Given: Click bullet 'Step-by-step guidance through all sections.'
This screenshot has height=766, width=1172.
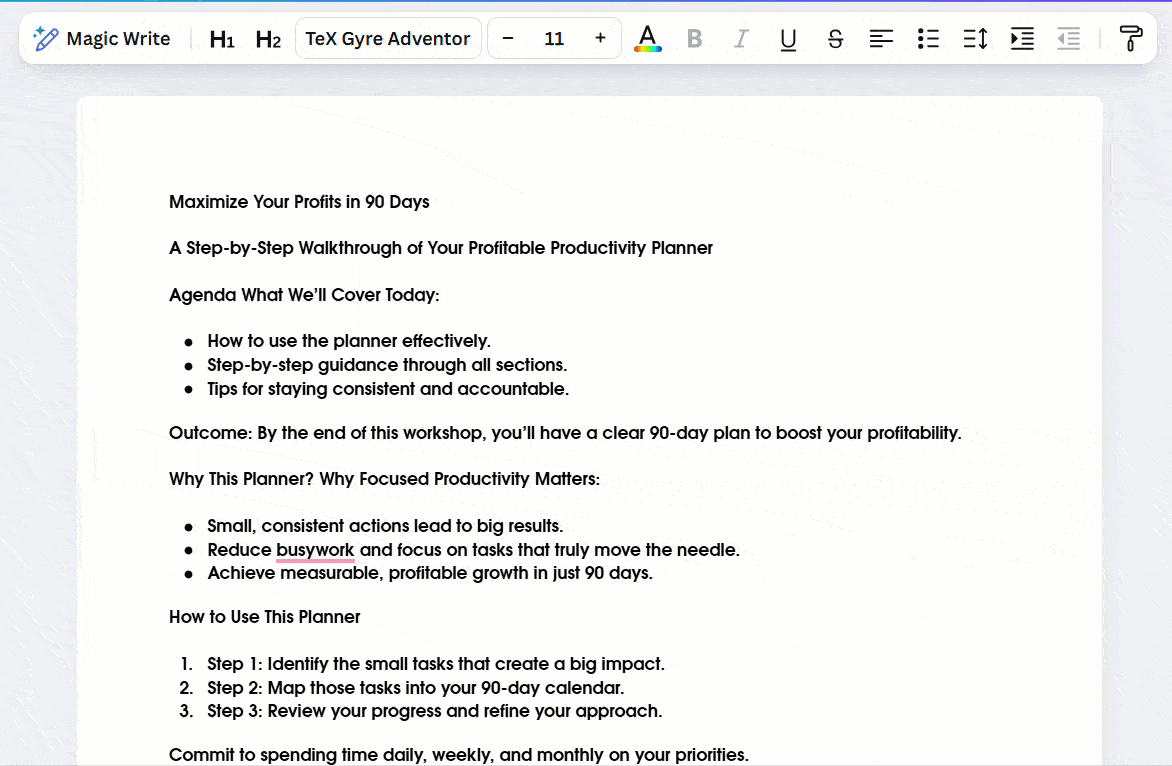Looking at the screenshot, I should 387,365.
